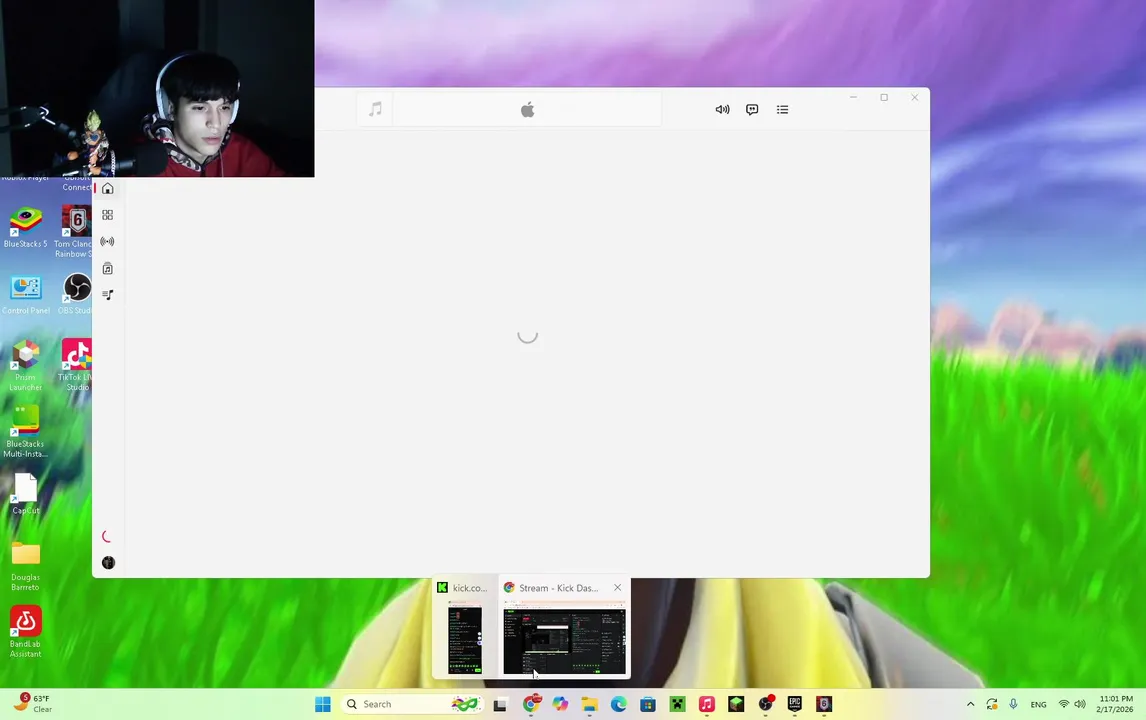Open the Minecraft grass block taskbar icon
Screen dimensions: 1146x720
pos(736,704)
